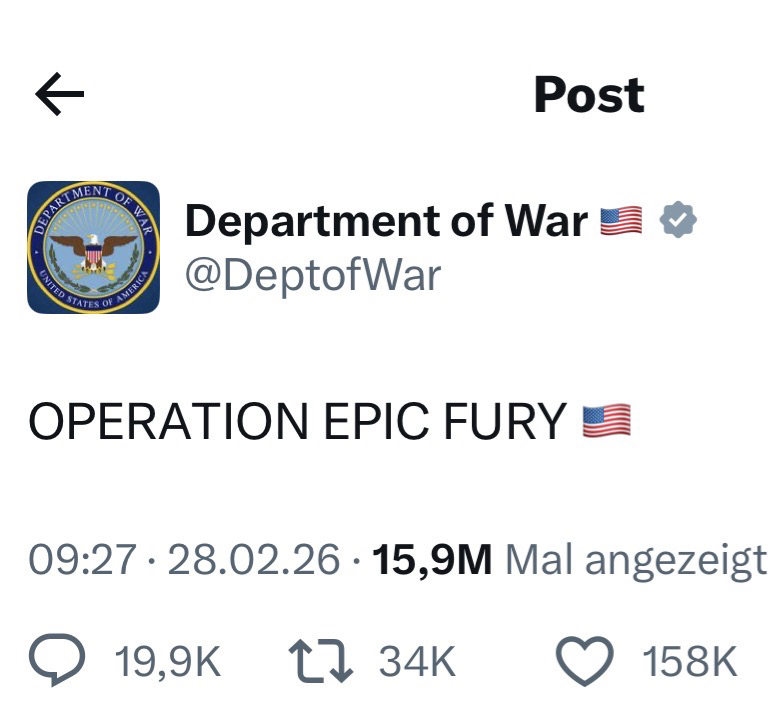Open the 15,9M view count

click(x=432, y=560)
